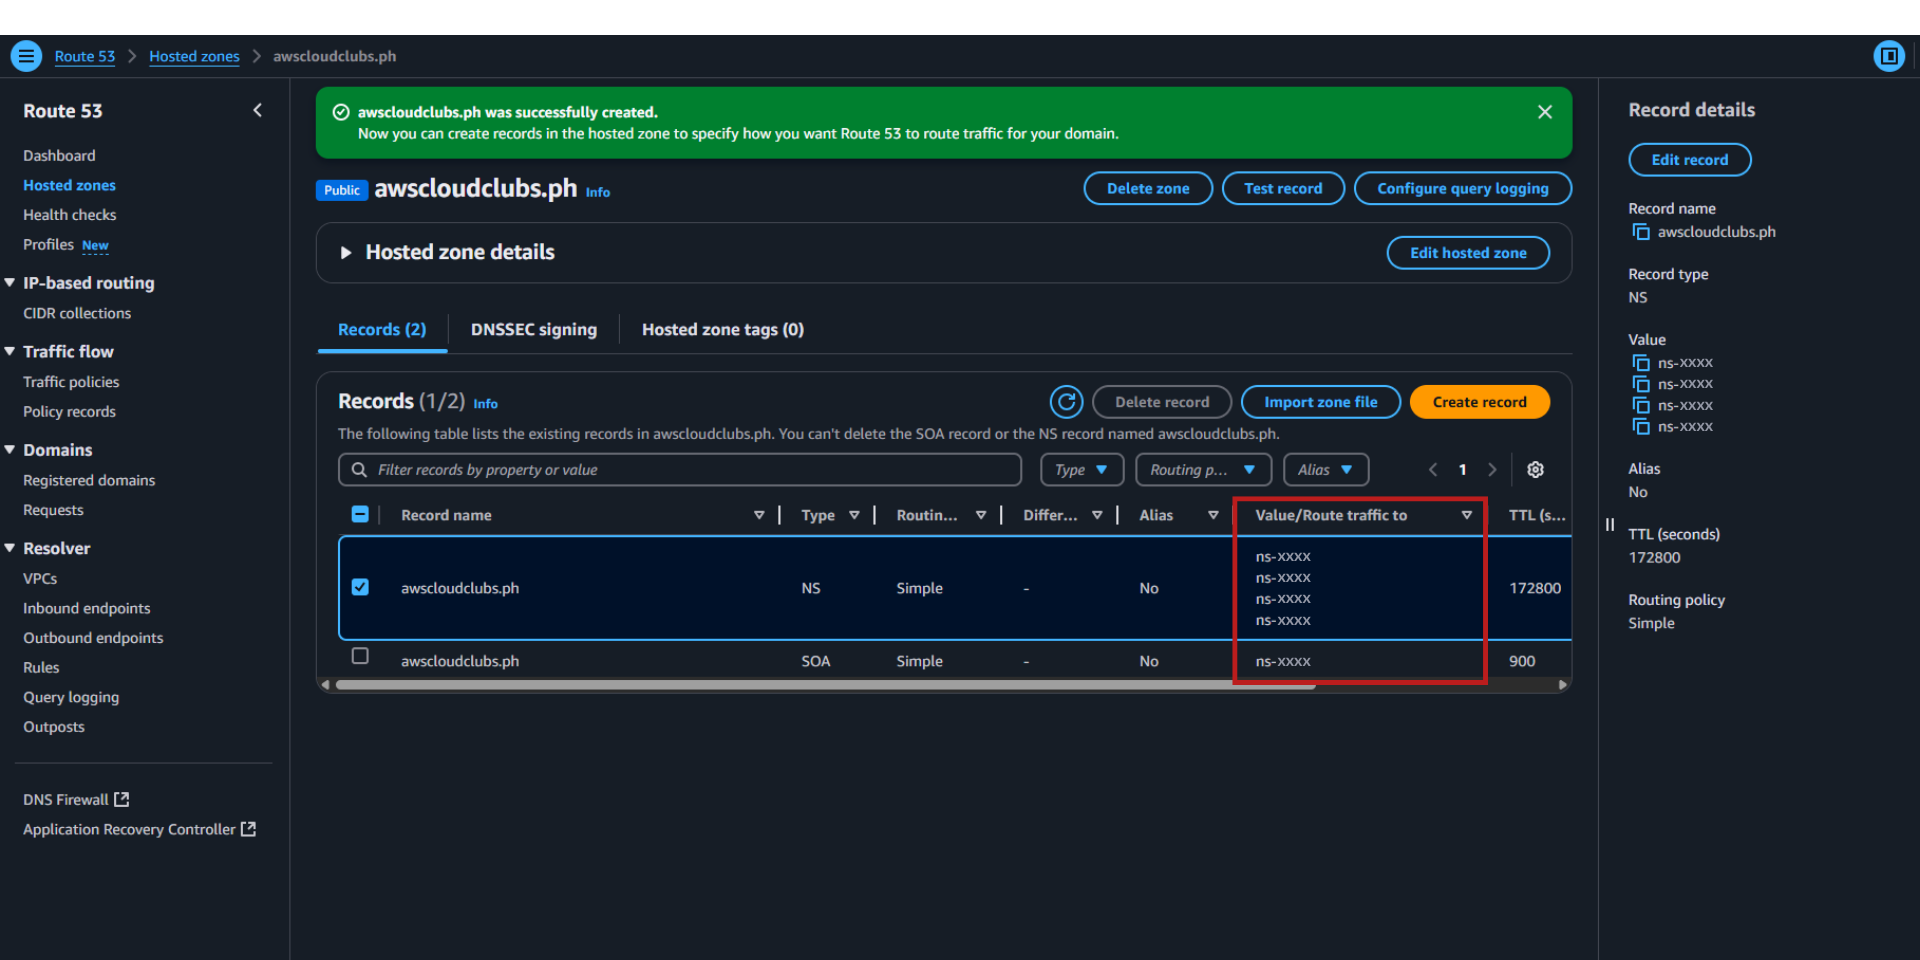Click the Route 53 breadcrumb link

85,57
